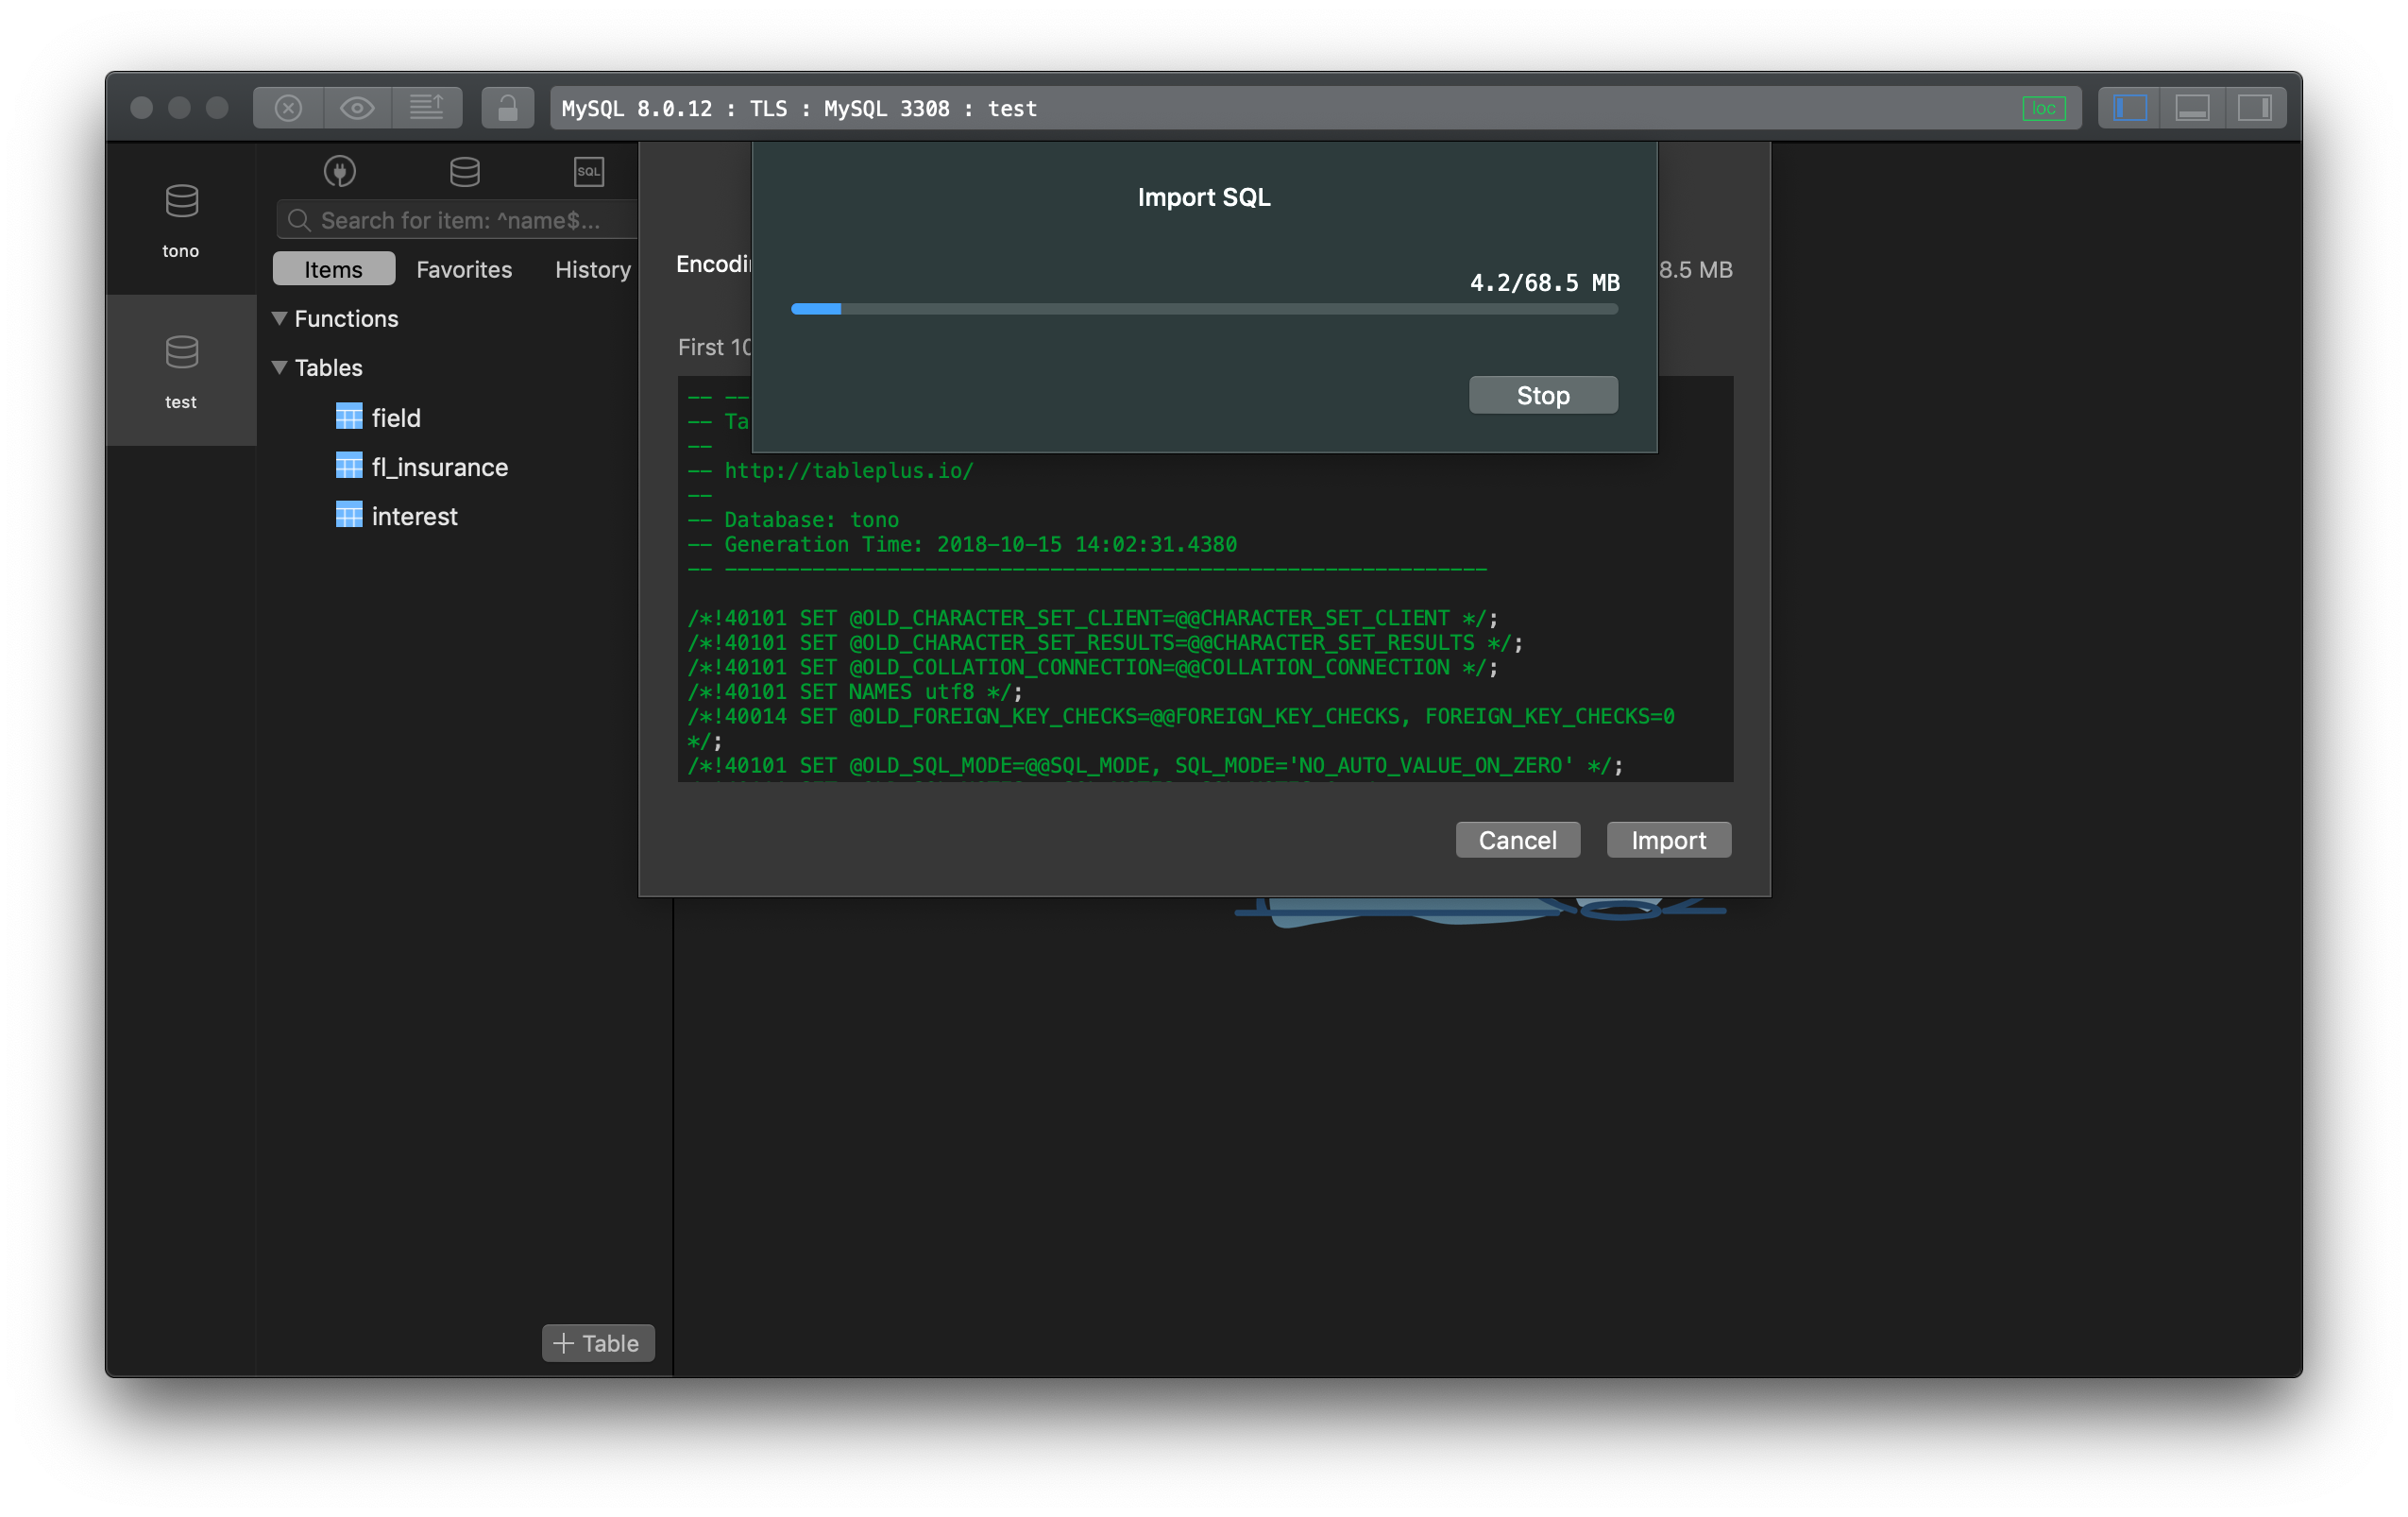
Task: Click the eye preview icon in the toolbar
Action: tap(357, 107)
